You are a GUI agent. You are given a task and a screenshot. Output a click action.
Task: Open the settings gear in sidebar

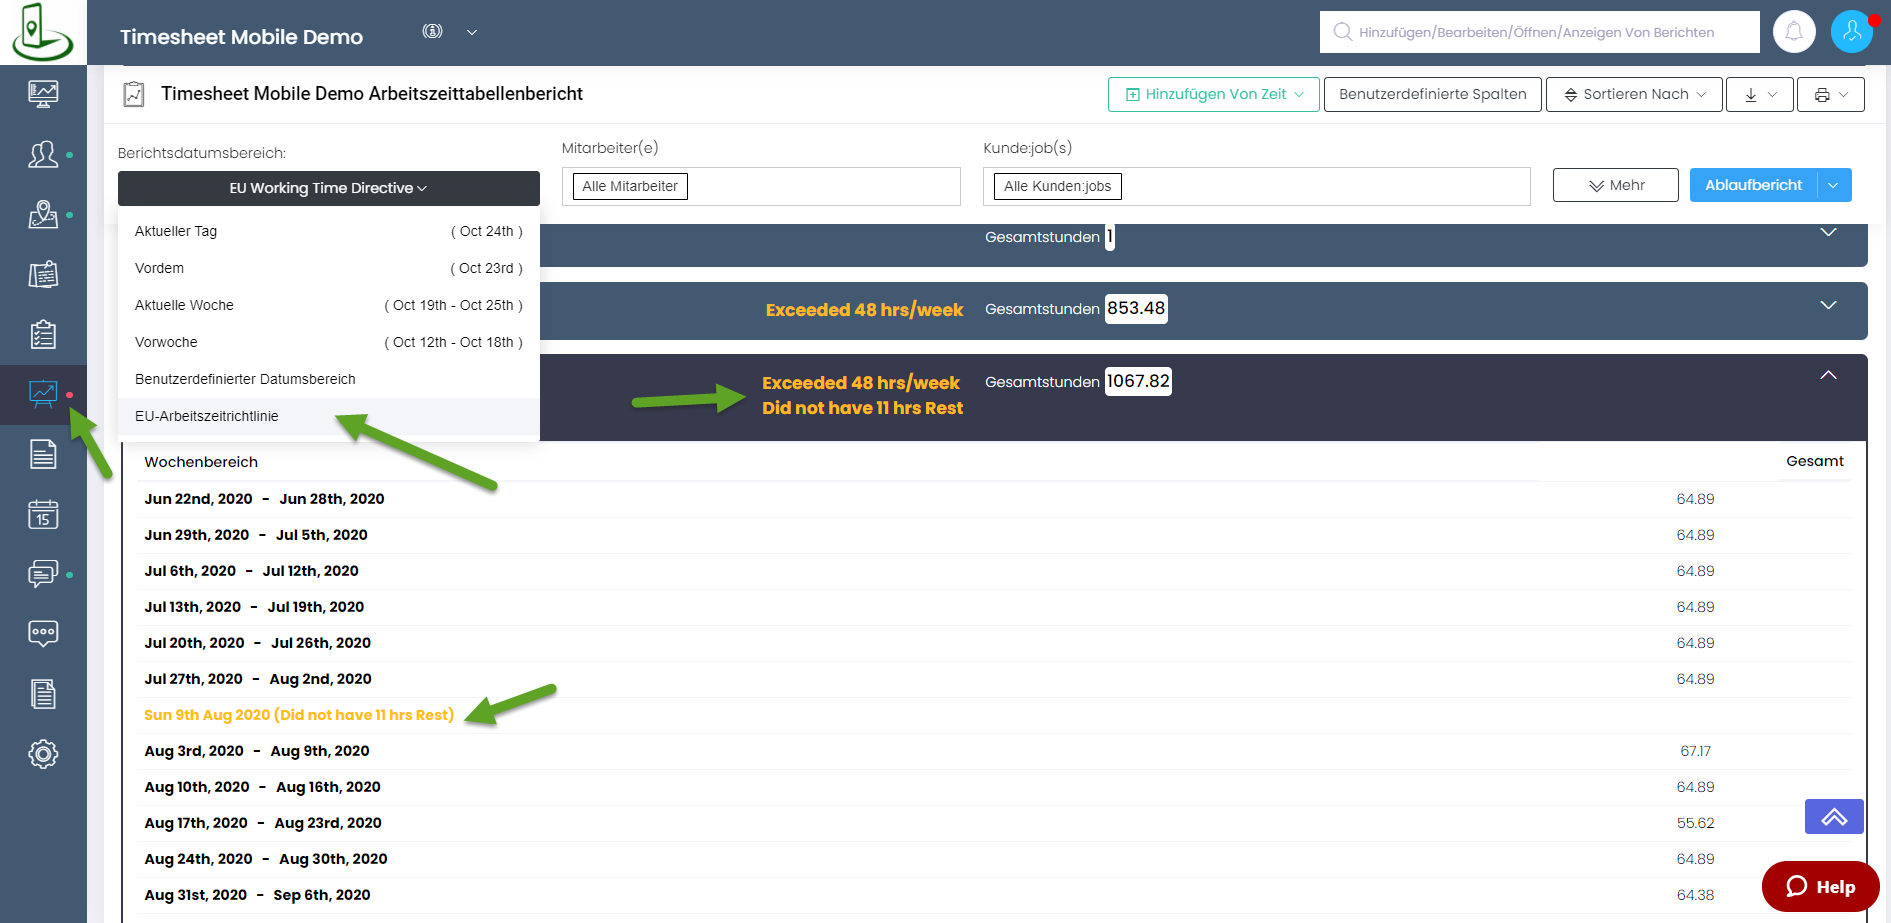(x=43, y=754)
